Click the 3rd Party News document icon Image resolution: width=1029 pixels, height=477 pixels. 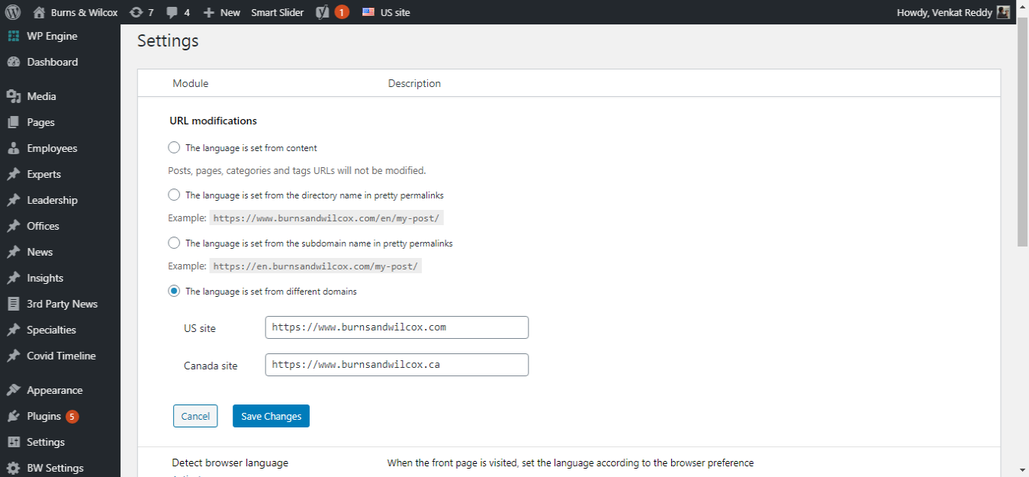(x=13, y=304)
